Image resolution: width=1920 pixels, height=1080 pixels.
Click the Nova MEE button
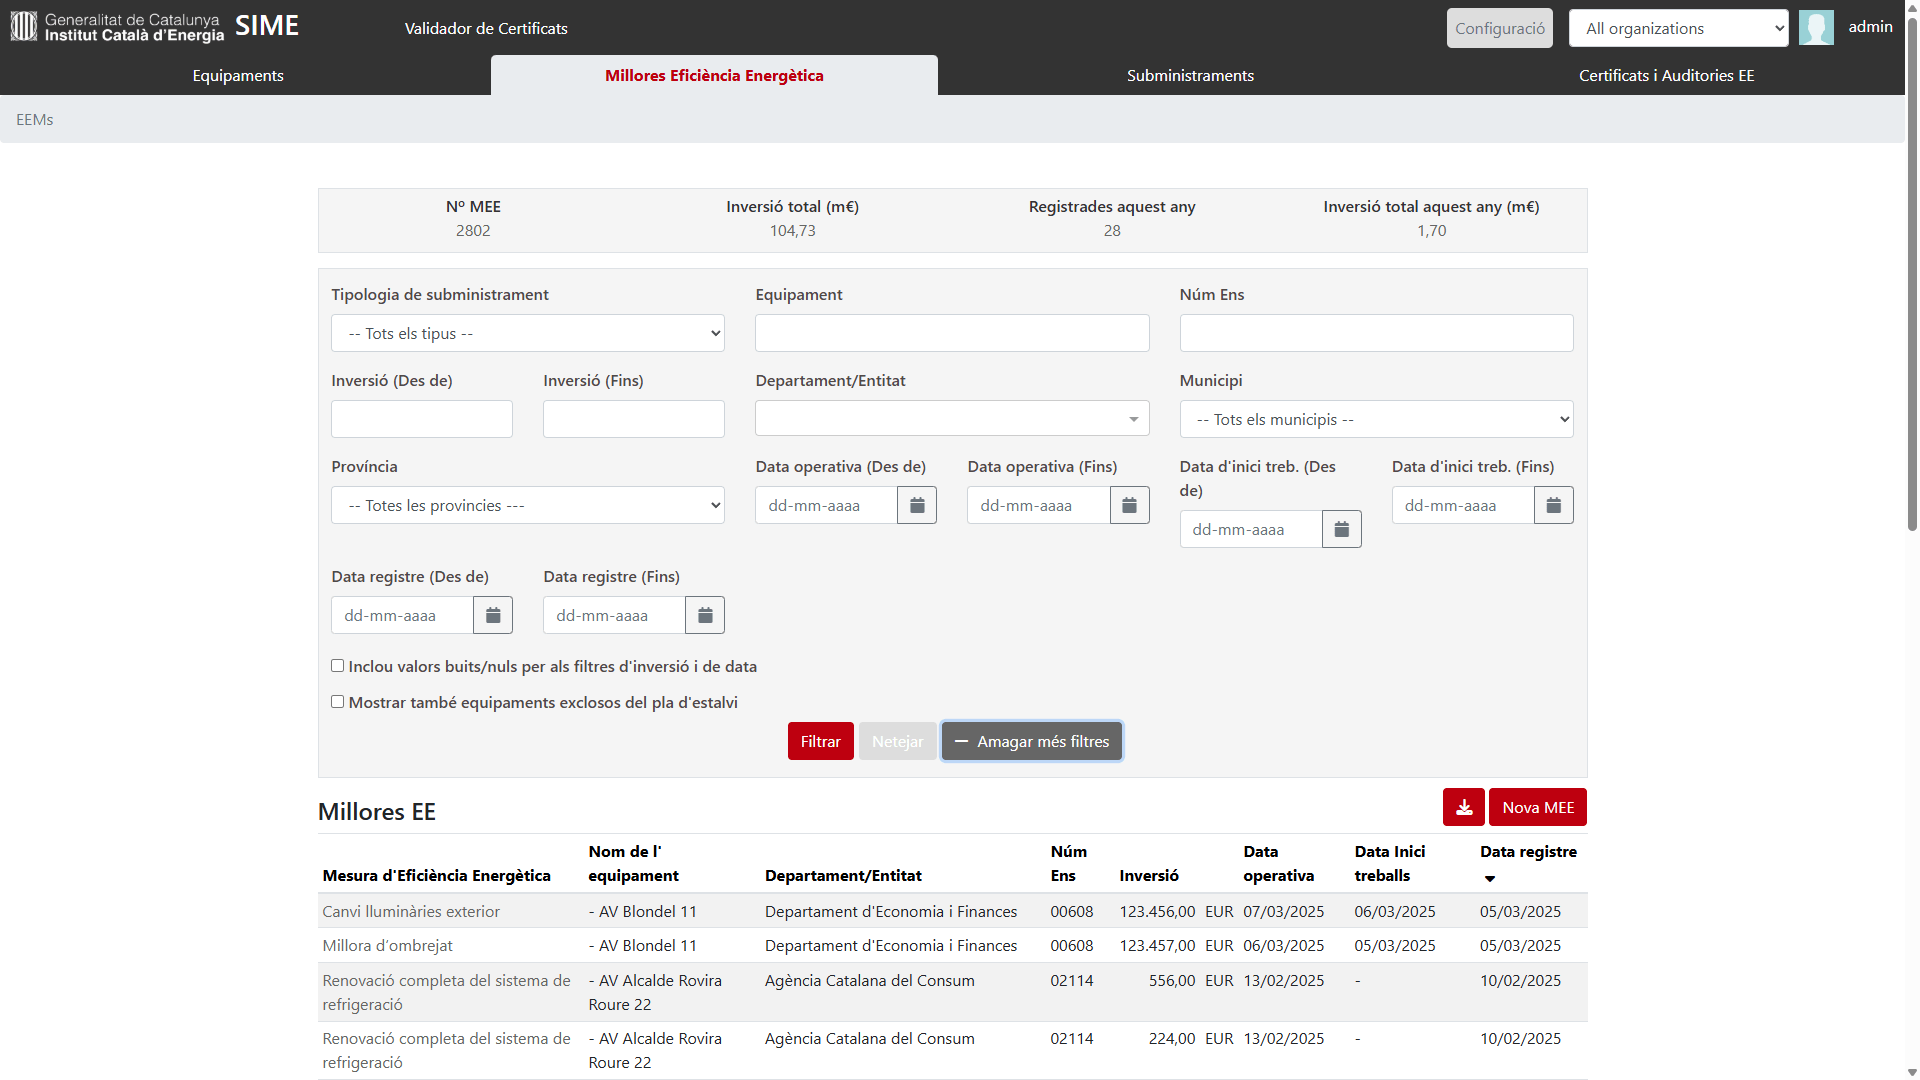click(x=1537, y=808)
